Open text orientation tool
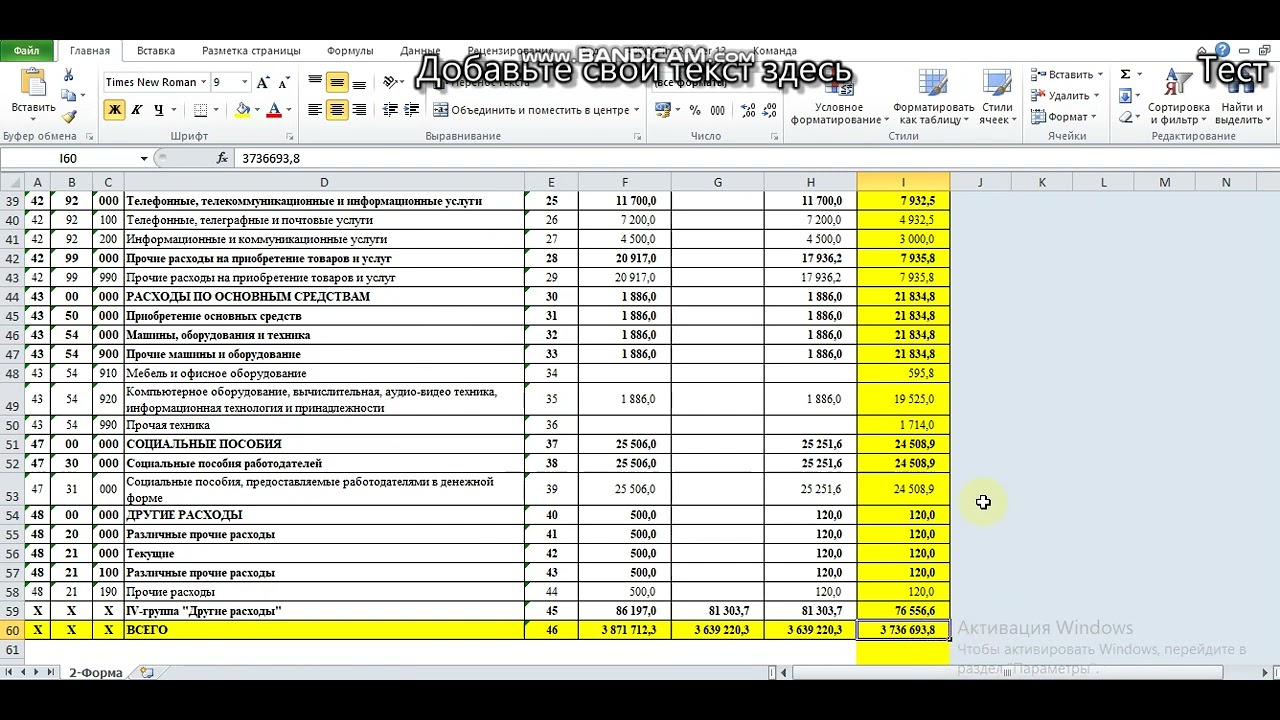The image size is (1280, 720). tap(392, 82)
